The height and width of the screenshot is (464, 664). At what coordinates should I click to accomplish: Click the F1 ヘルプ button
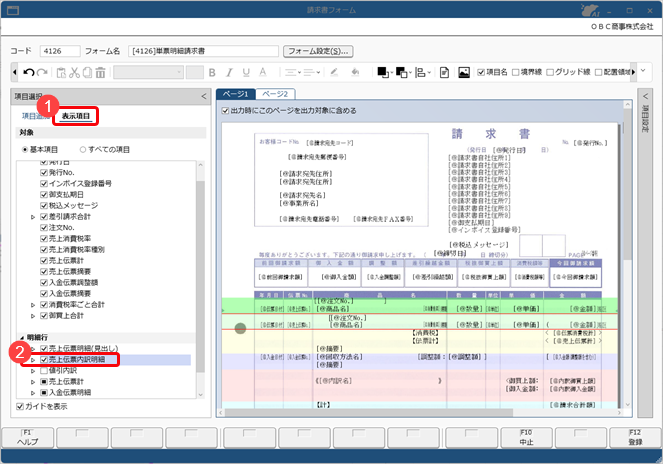point(28,437)
